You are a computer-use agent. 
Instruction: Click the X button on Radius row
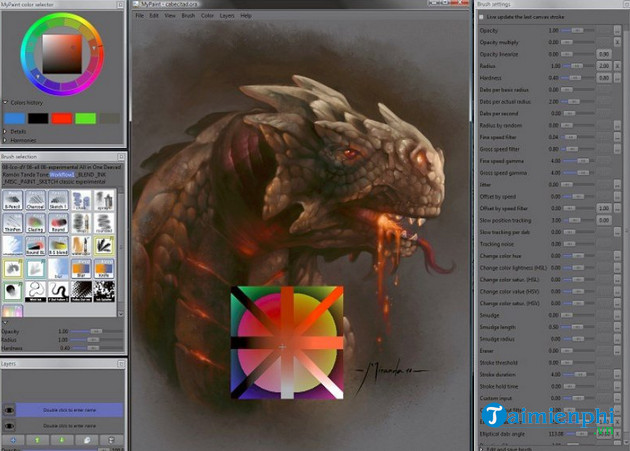coord(618,66)
